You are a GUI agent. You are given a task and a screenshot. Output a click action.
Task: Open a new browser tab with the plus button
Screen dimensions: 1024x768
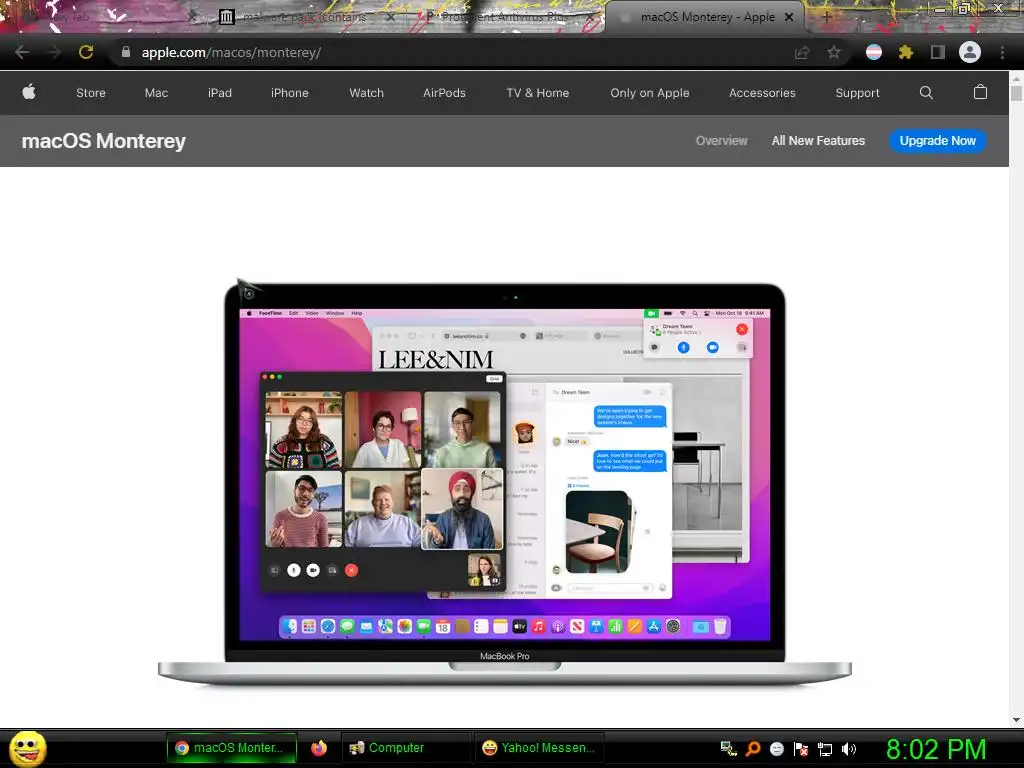pos(826,18)
